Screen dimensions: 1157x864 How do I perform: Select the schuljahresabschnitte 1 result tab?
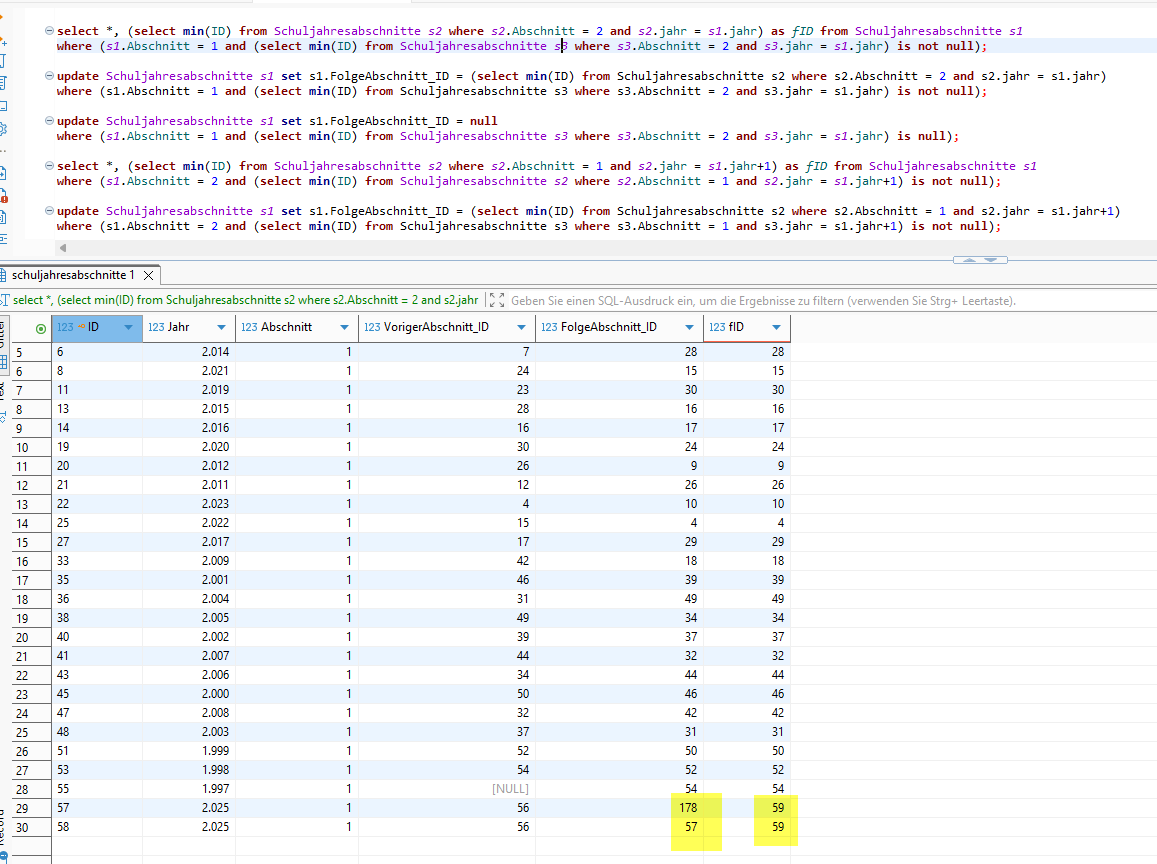[x=72, y=275]
